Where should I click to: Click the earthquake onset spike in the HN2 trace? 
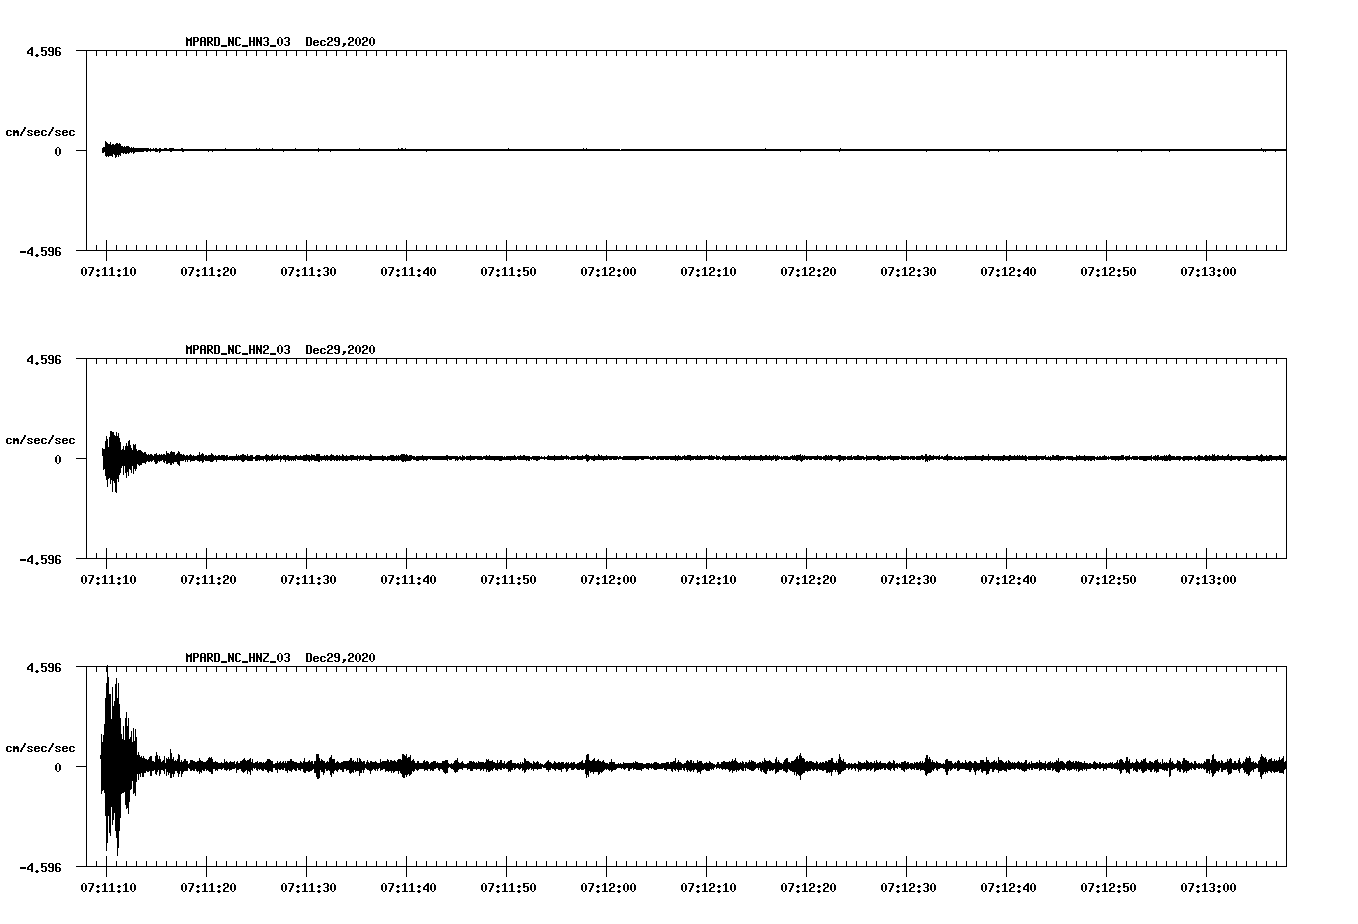tap(113, 458)
